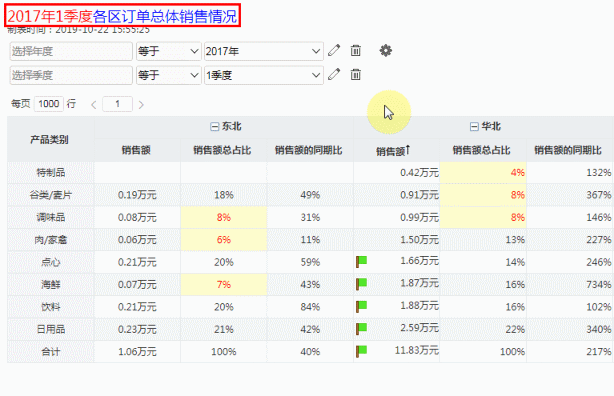Click the highlighted 8% cell for 调味品 东北

224,217
